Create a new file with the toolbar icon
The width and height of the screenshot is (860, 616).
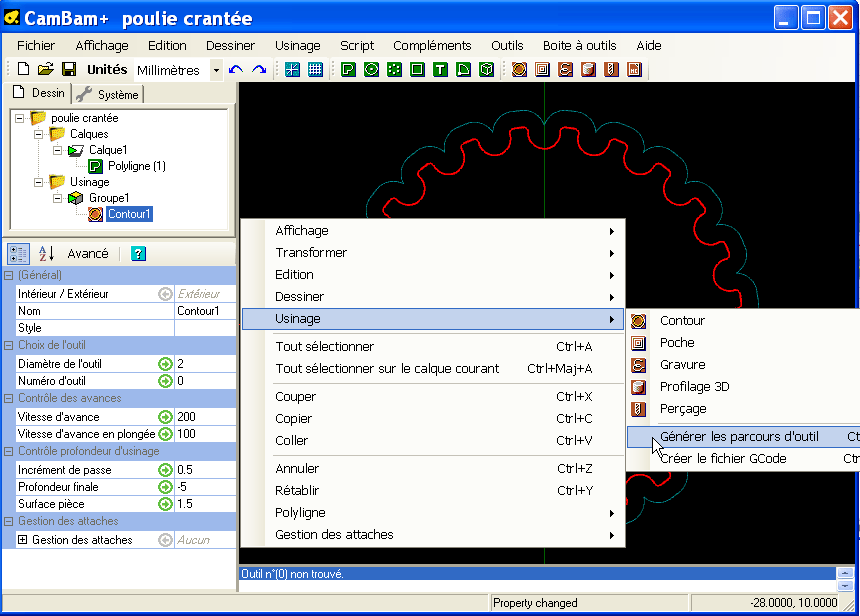click(23, 69)
